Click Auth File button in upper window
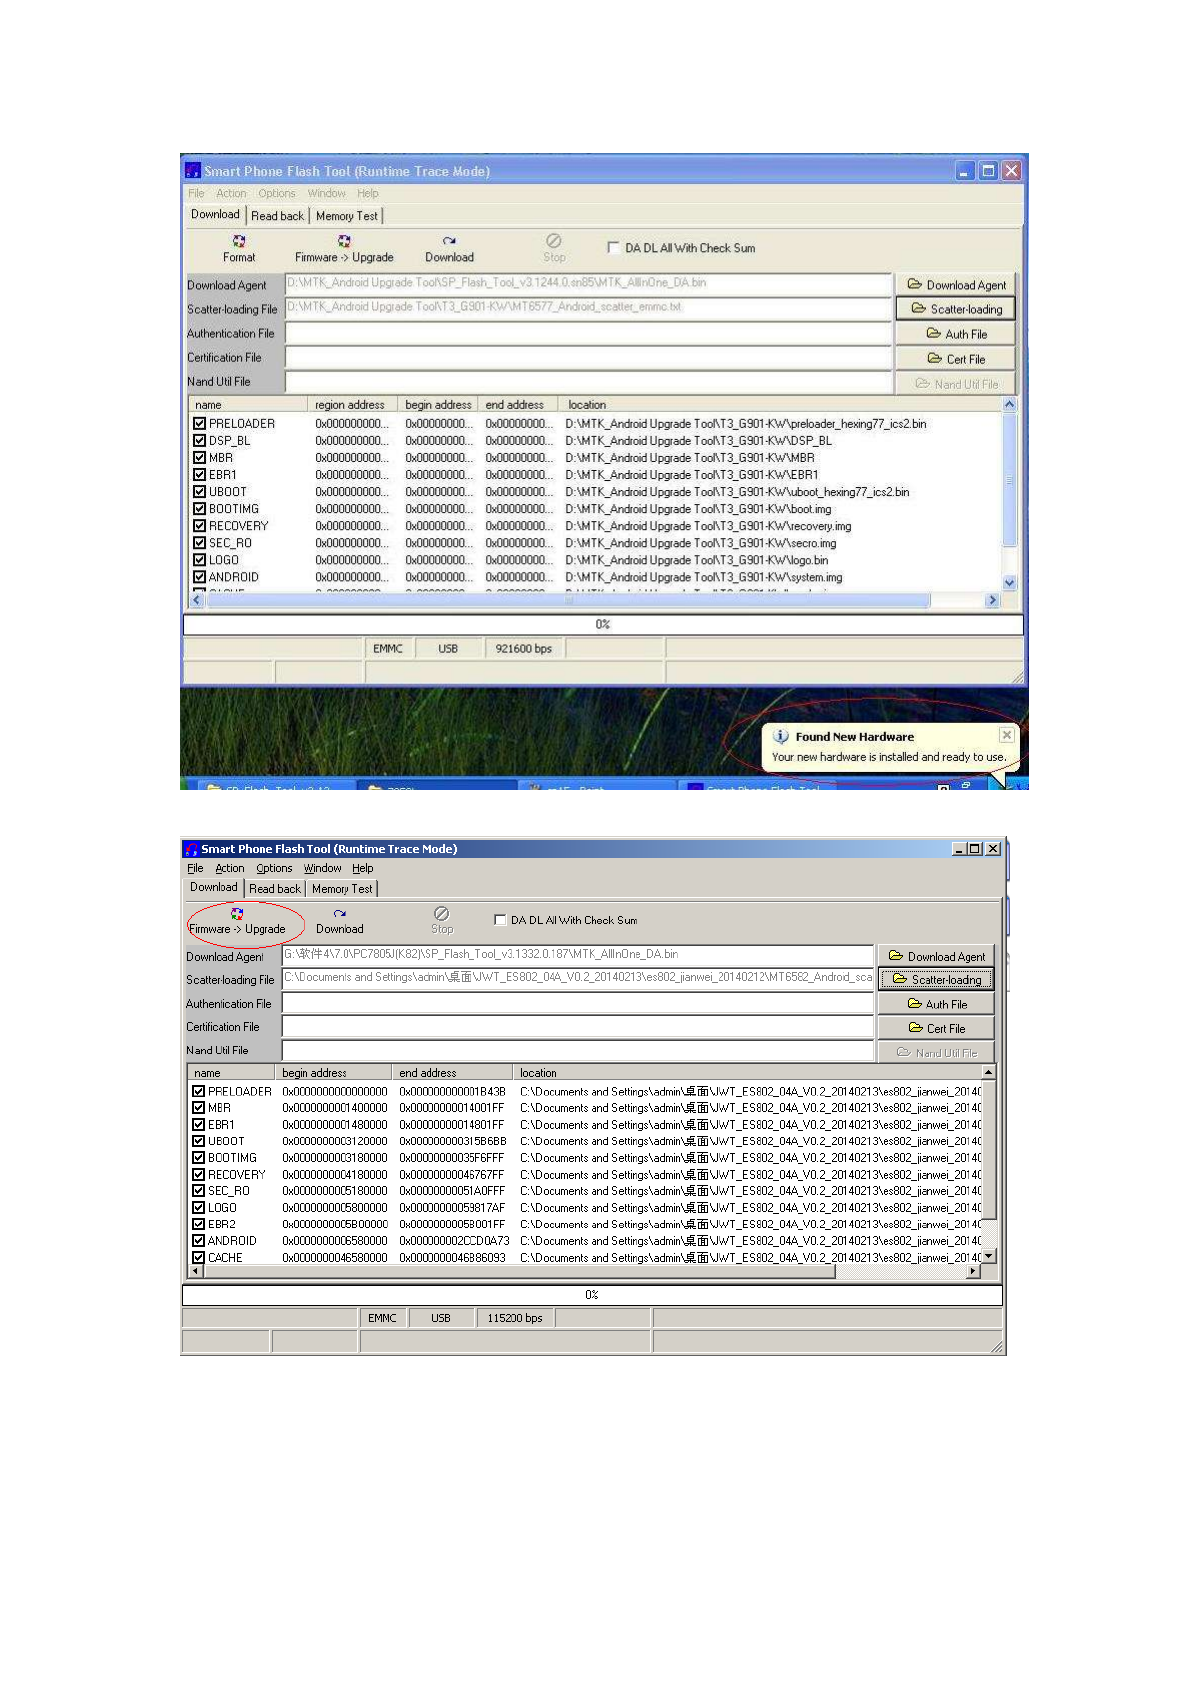Screen dimensions: 1191x1684 955,334
